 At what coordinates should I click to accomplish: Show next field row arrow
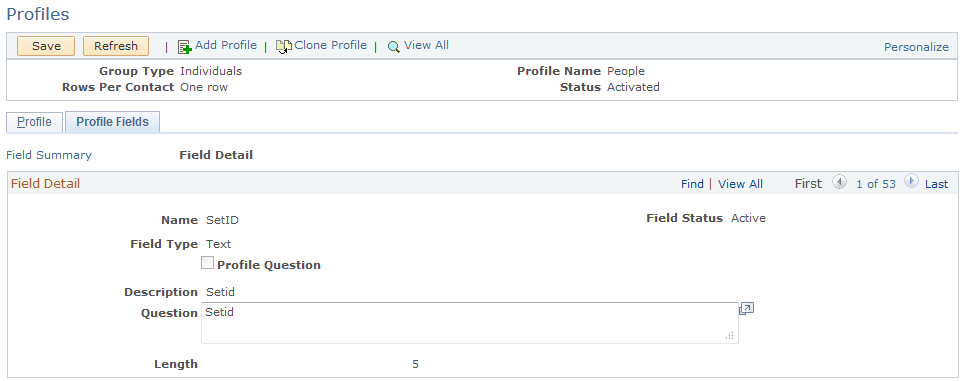(x=912, y=182)
